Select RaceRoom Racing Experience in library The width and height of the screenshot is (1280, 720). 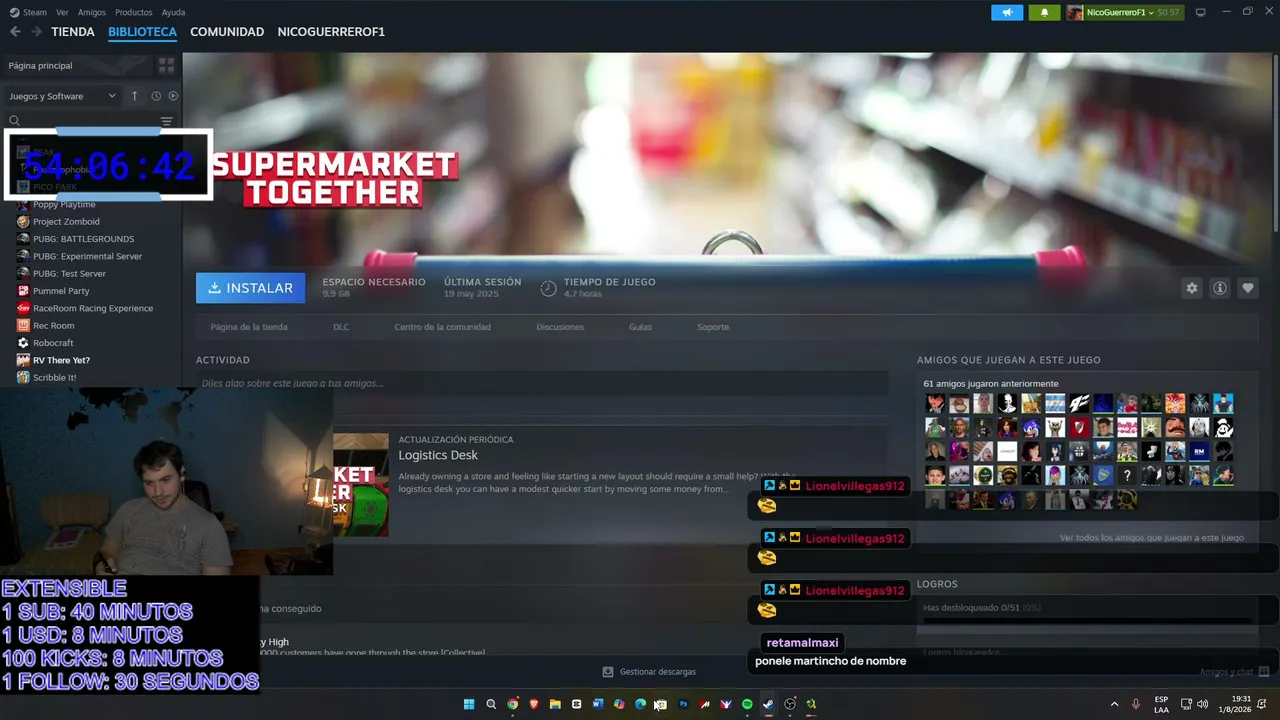point(91,308)
